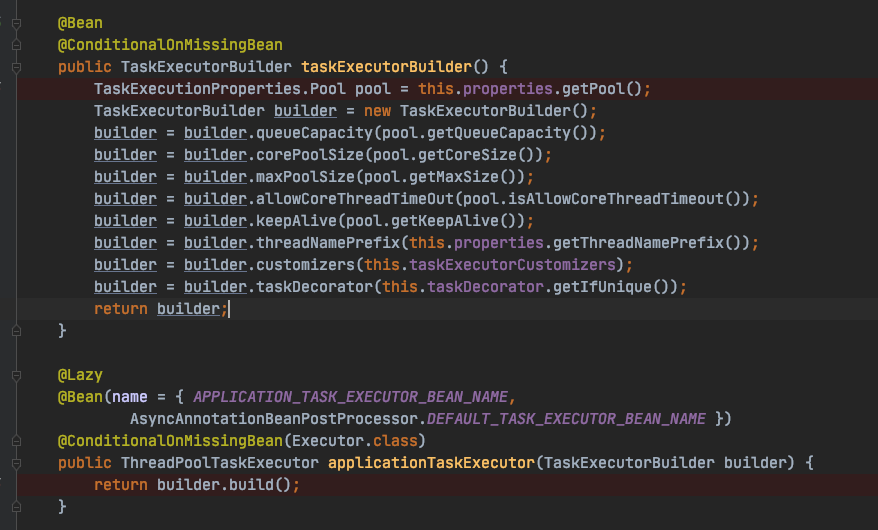This screenshot has width=878, height=530.
Task: Collapse the taskExecutorBuilder method fold handle
Action: click(x=16, y=67)
